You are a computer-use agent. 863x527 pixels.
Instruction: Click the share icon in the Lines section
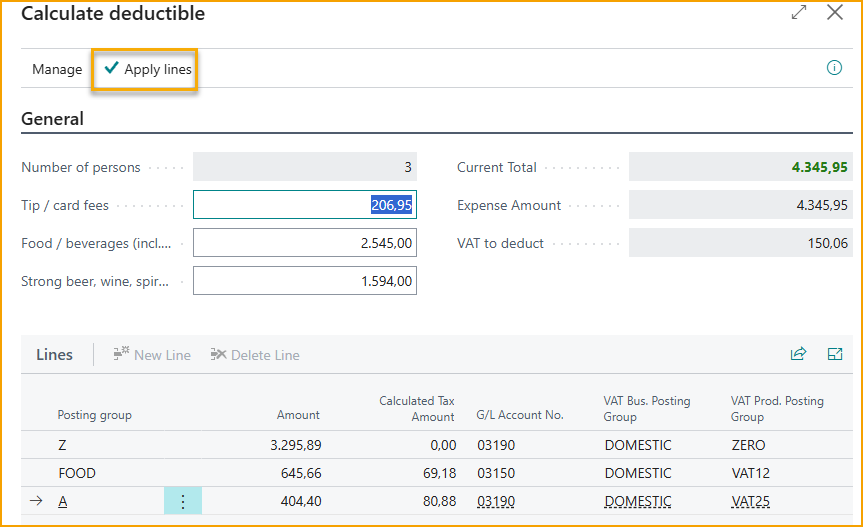798,354
